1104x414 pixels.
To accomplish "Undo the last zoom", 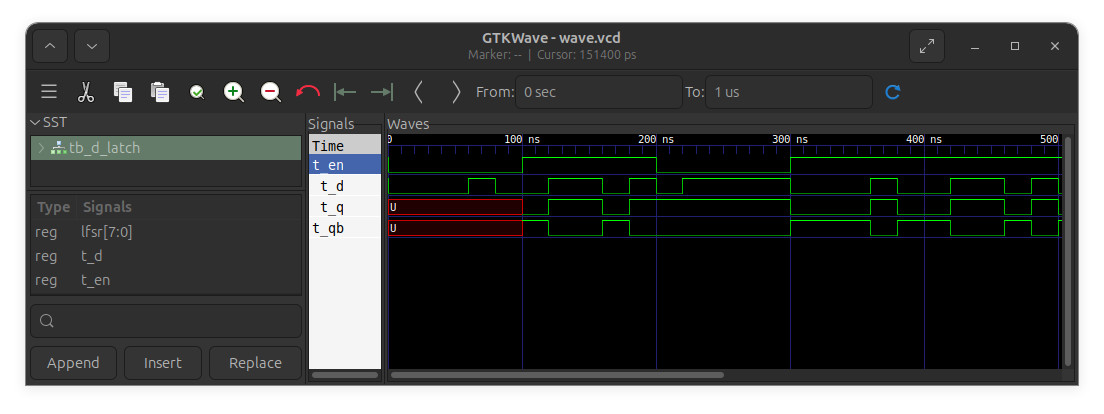I will [x=308, y=92].
